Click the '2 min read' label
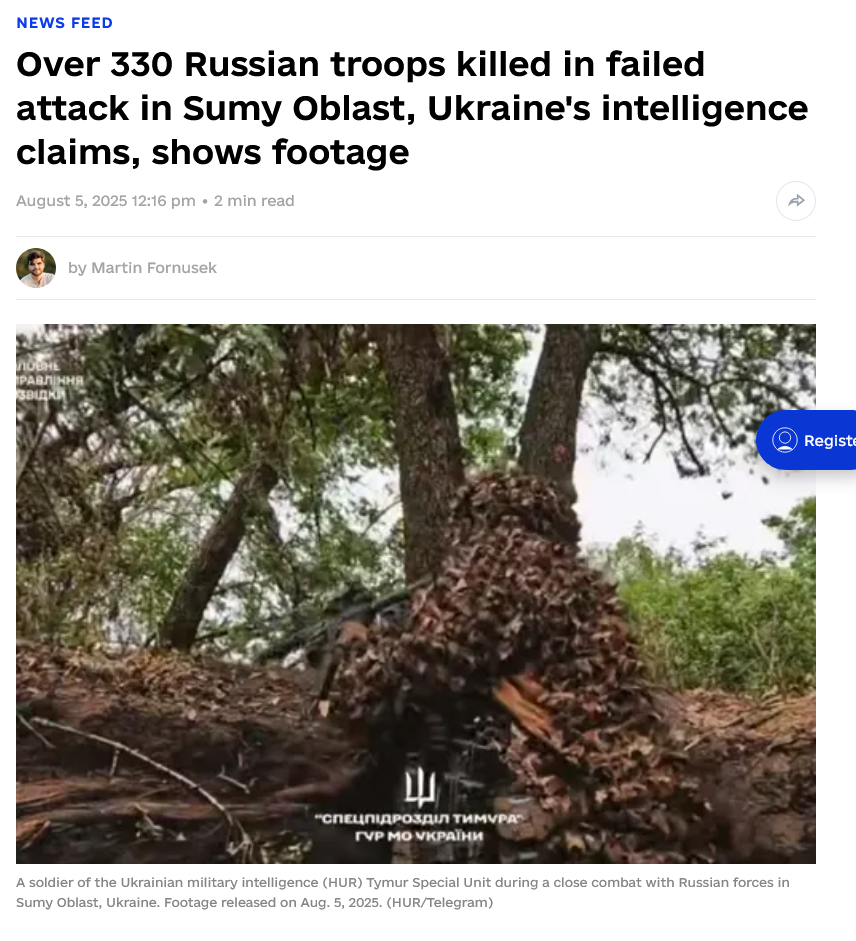Image resolution: width=856 pixels, height=941 pixels. pos(254,200)
